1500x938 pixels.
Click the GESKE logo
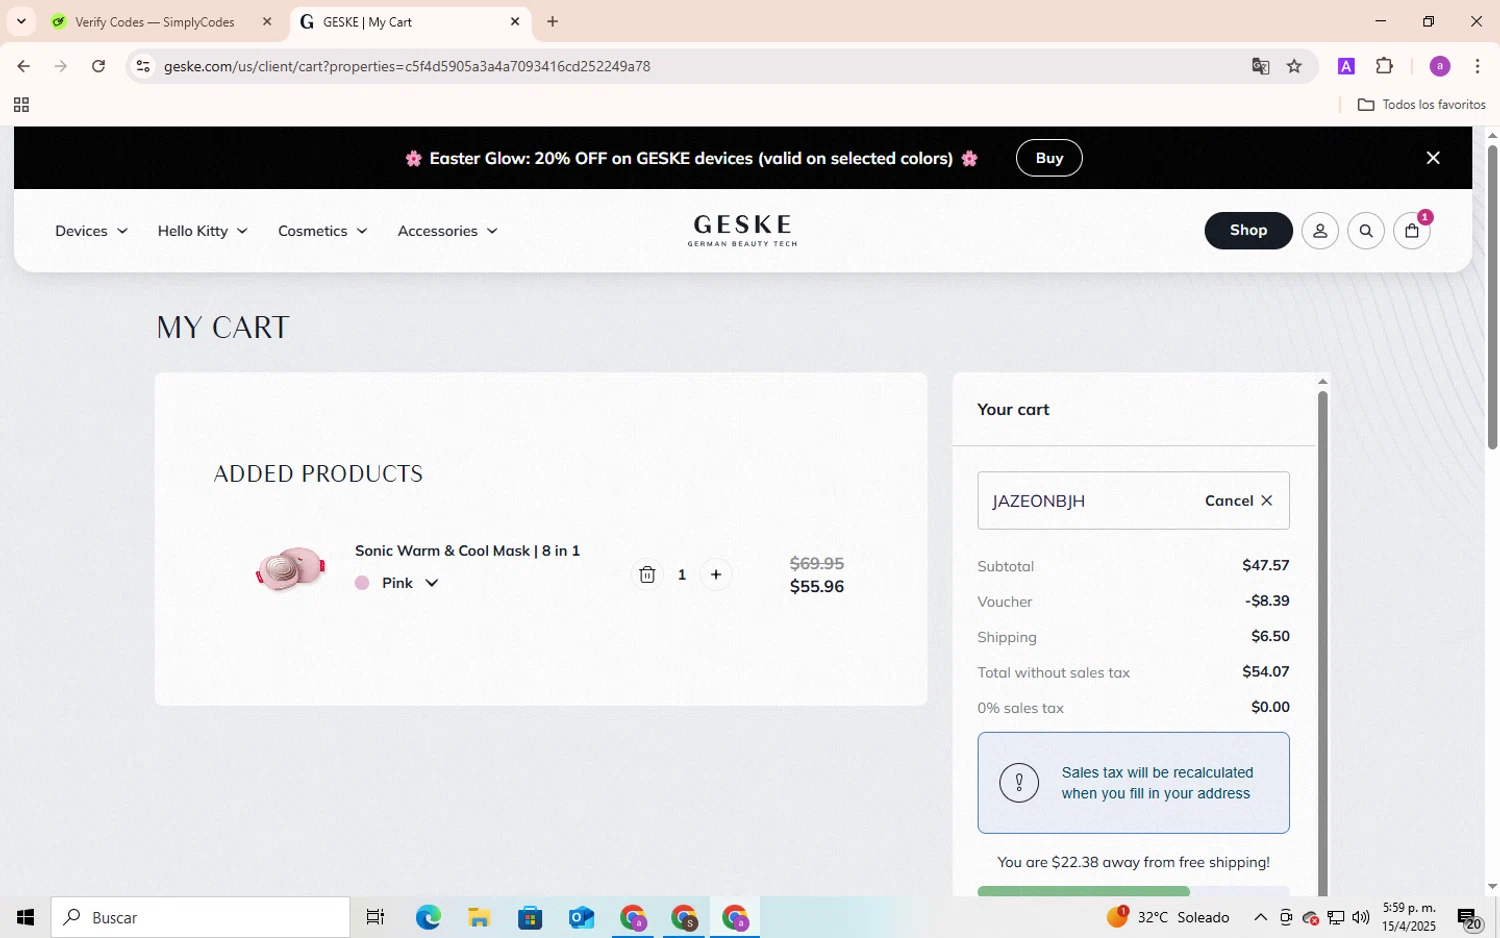(743, 230)
